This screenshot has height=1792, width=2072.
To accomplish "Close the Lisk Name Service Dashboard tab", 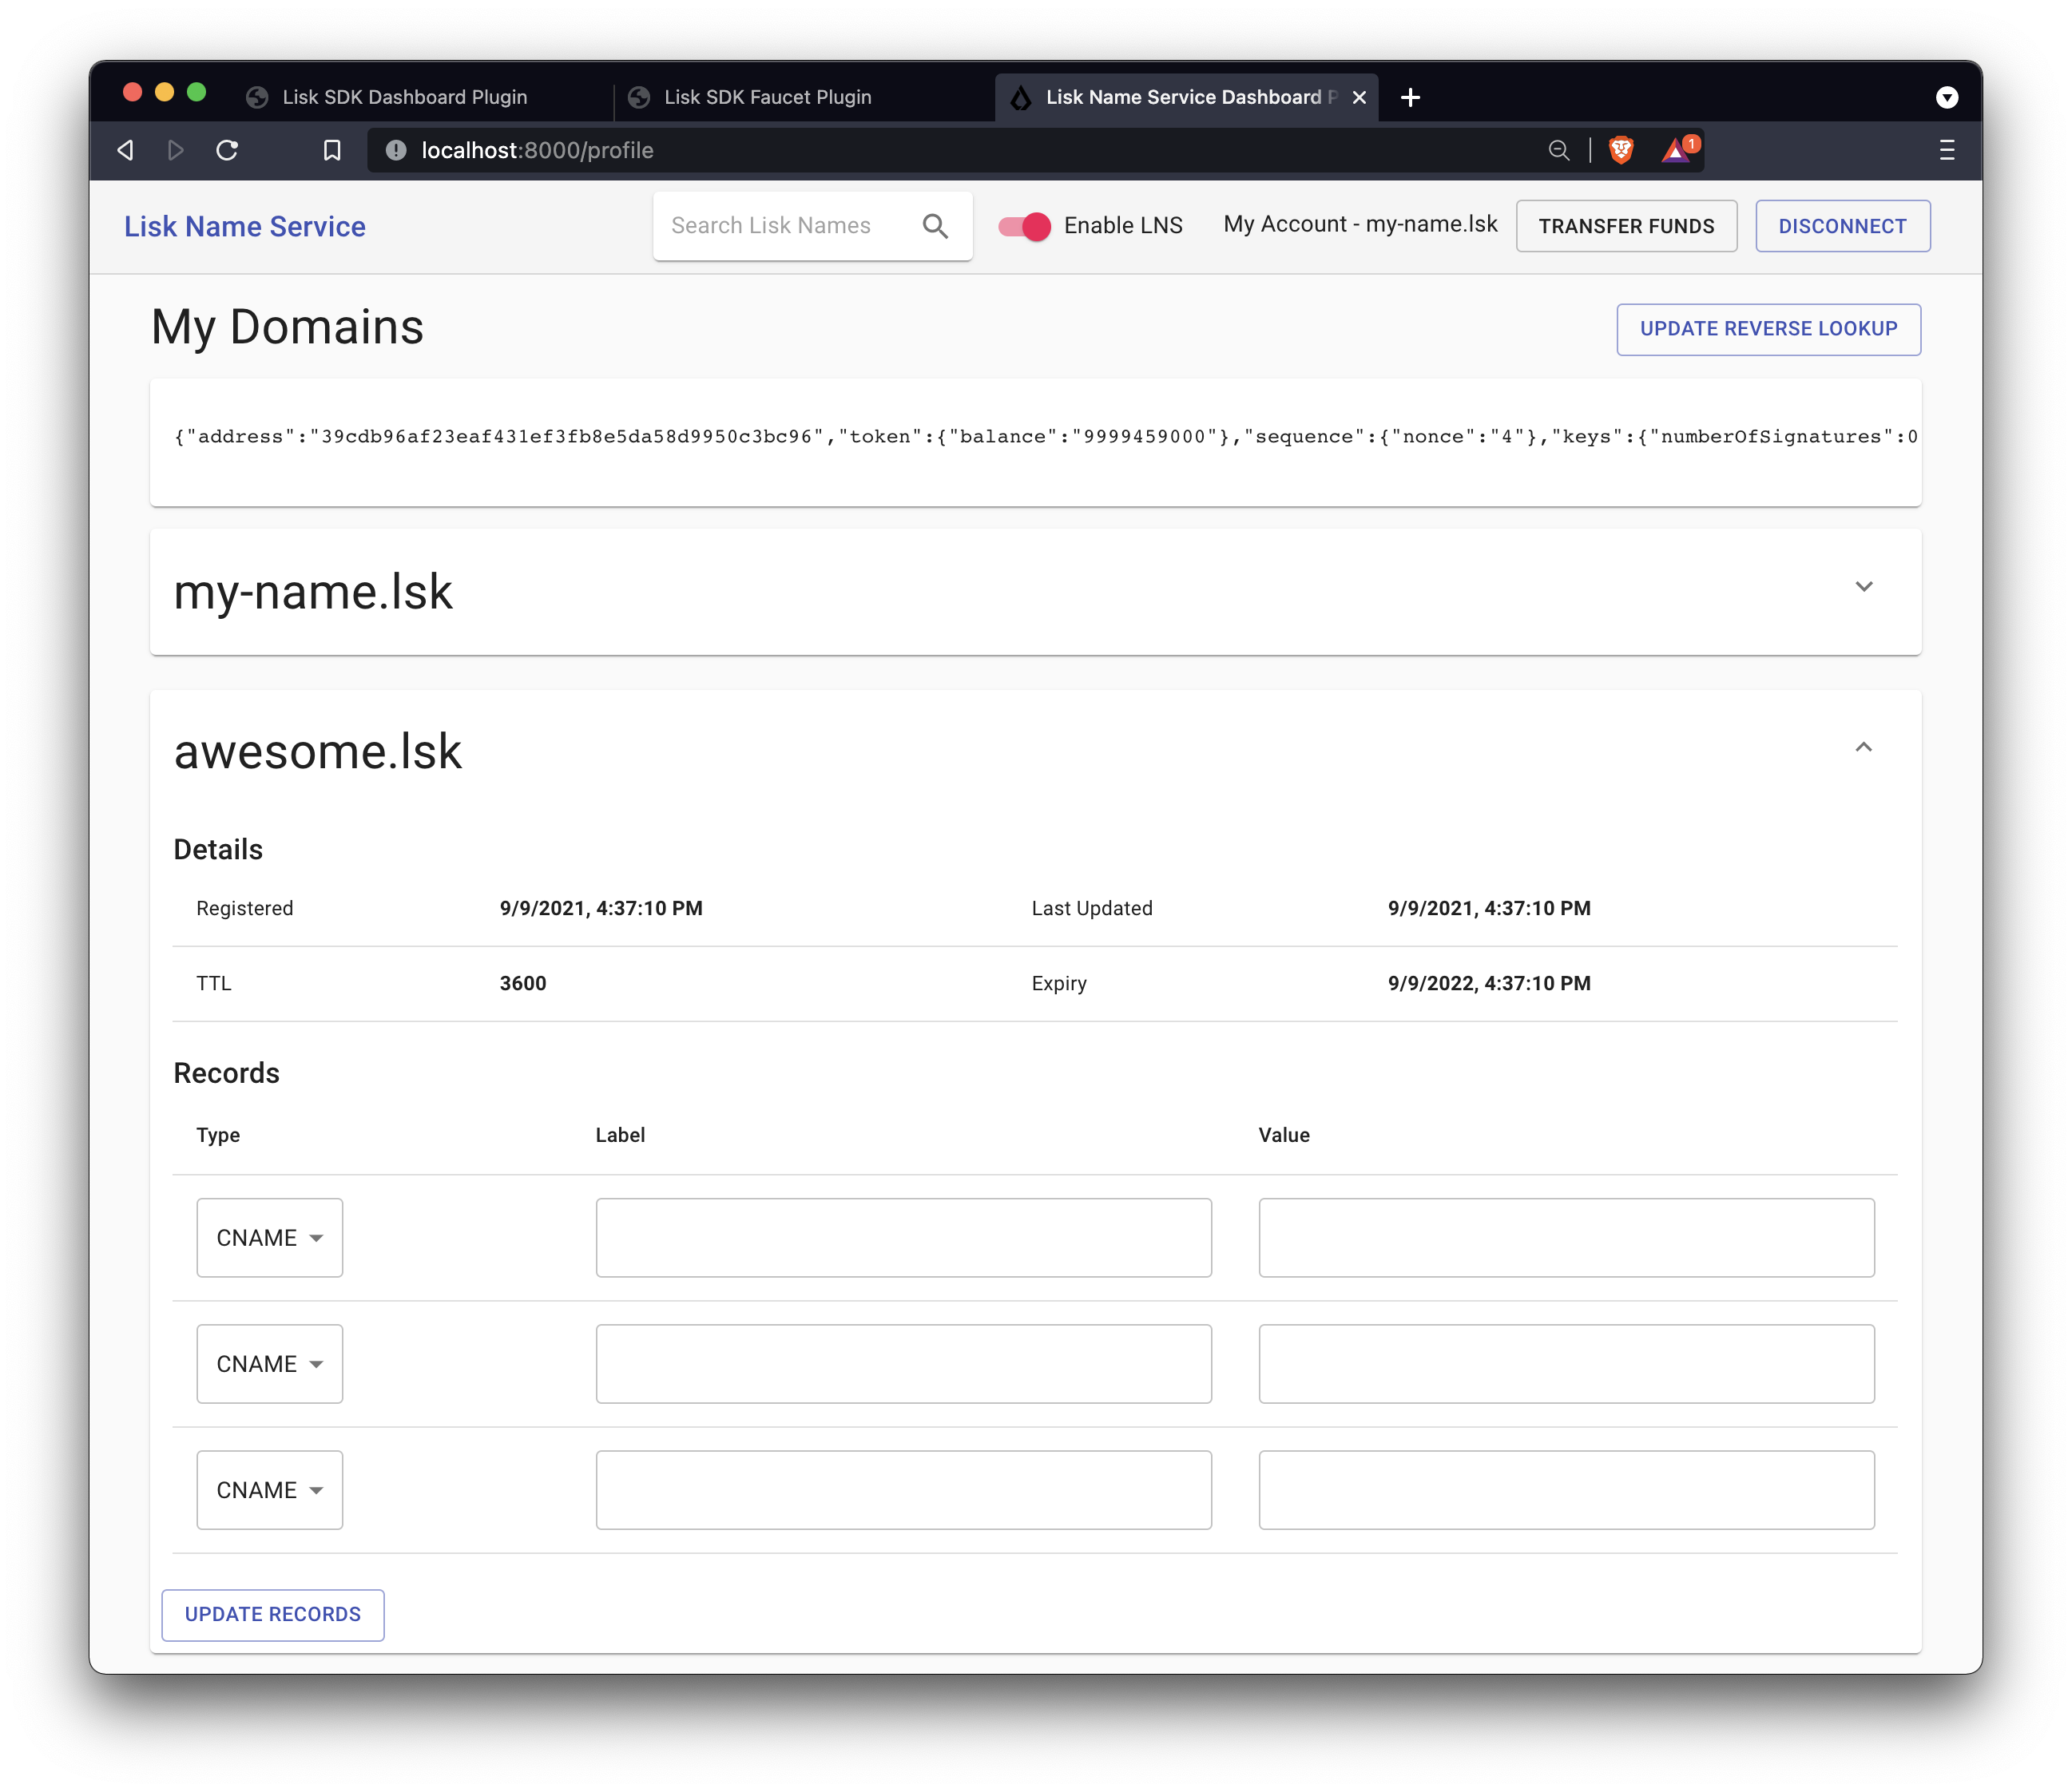I will (x=1359, y=97).
